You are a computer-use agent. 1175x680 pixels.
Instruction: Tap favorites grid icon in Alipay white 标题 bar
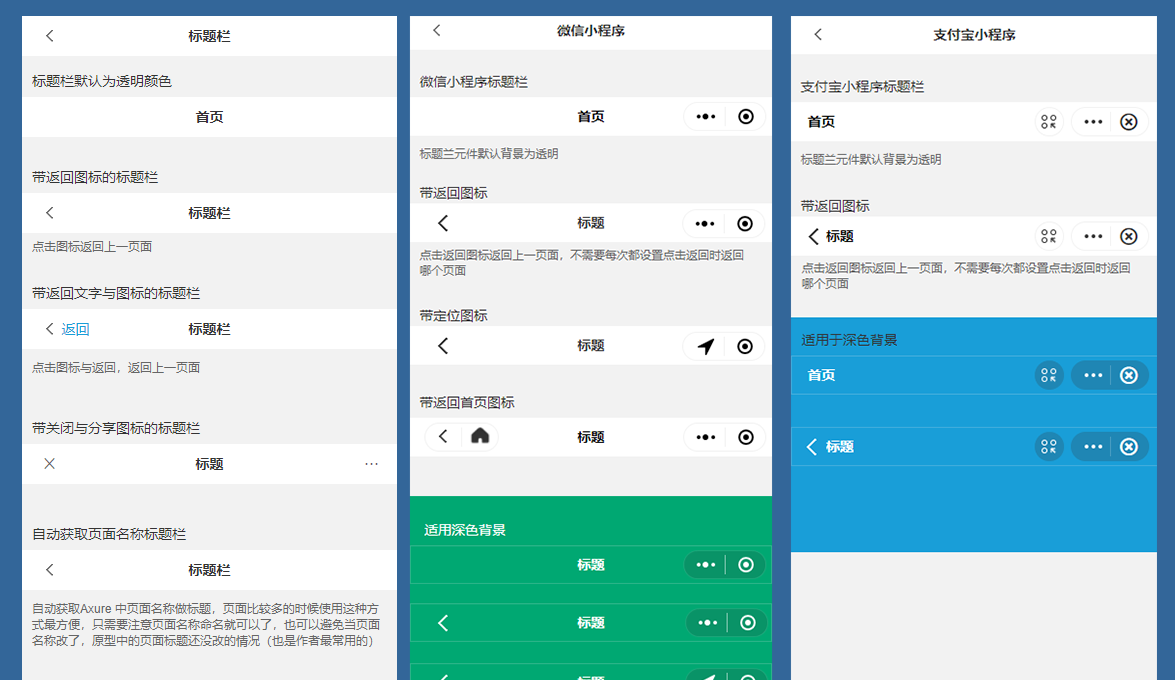[1048, 236]
